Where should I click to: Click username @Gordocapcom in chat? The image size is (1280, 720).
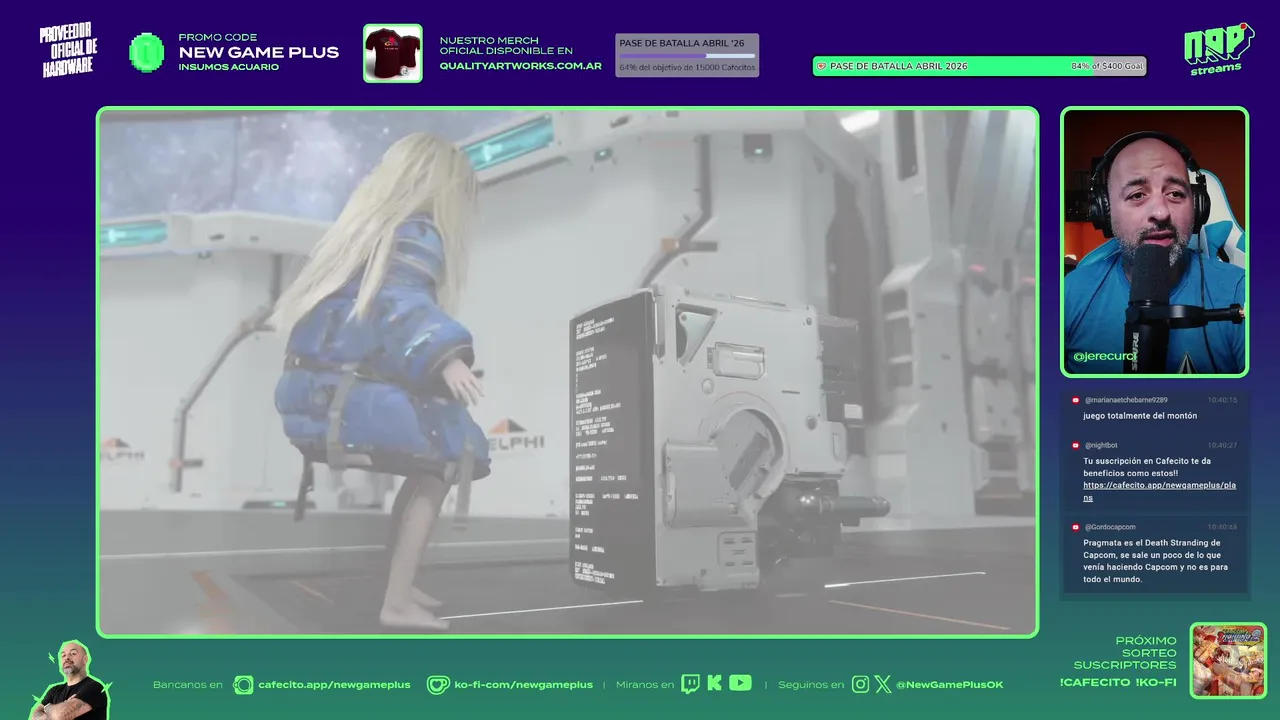pos(1109,526)
